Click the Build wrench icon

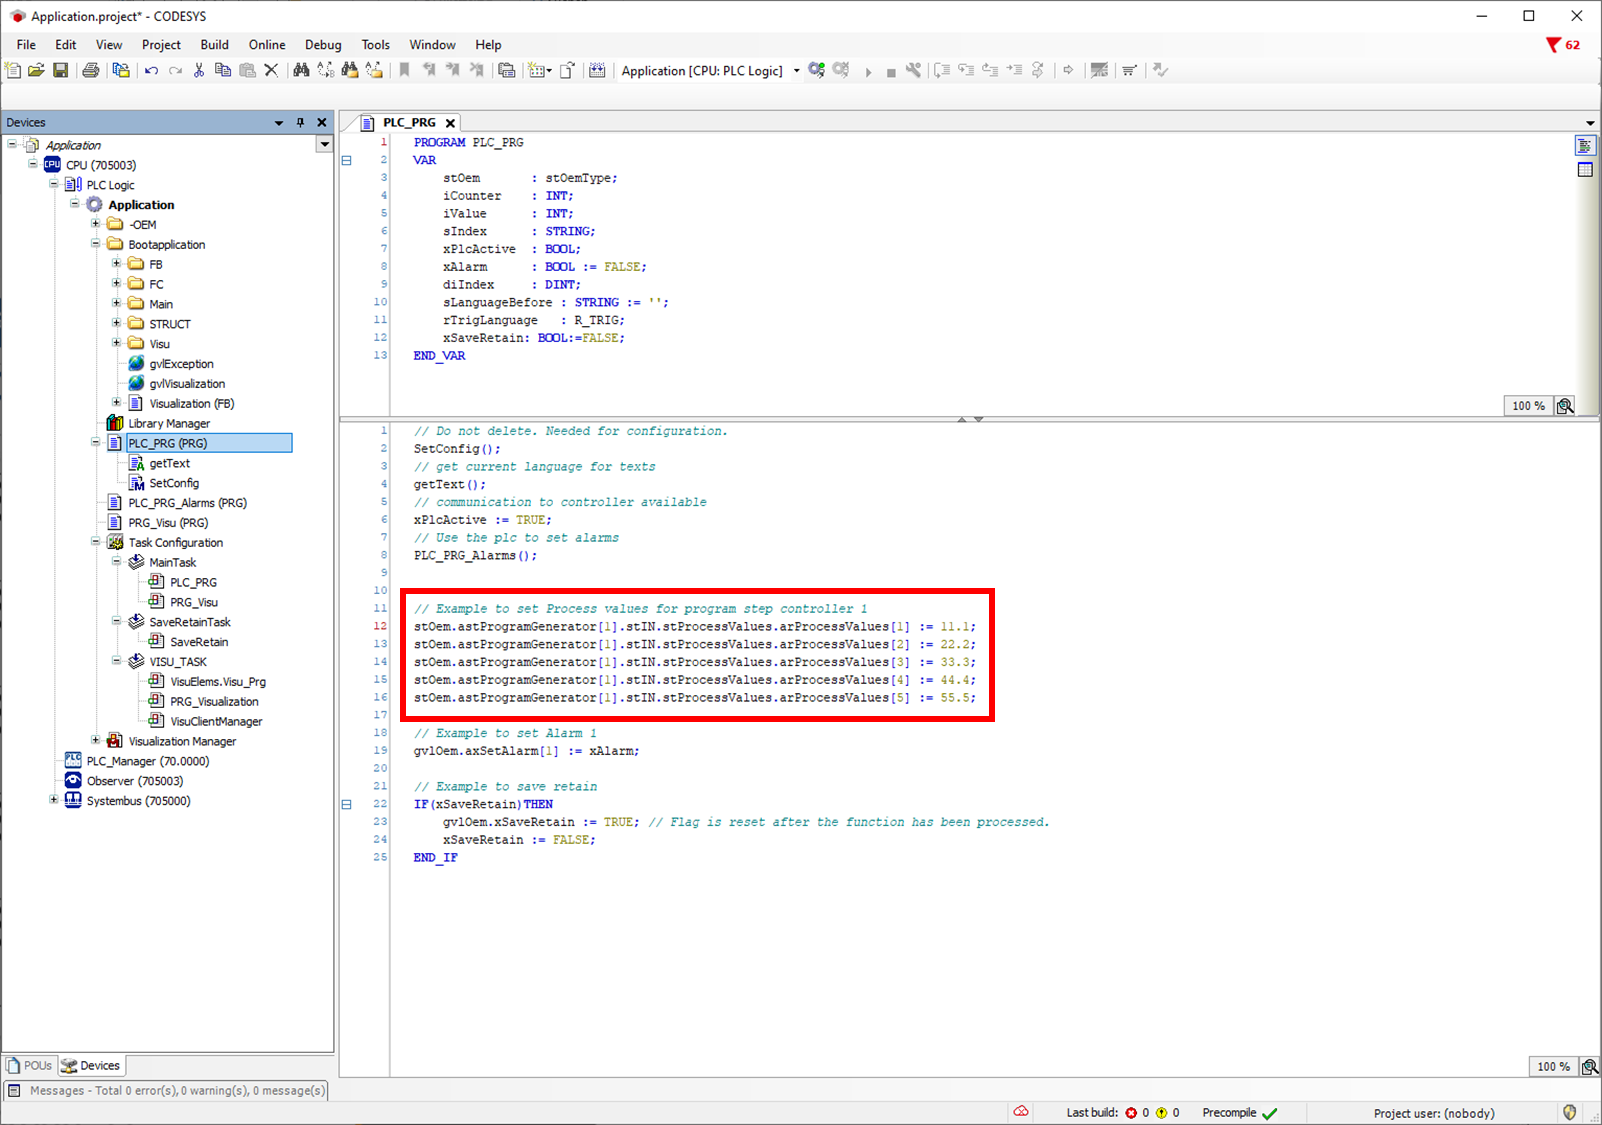point(913,70)
